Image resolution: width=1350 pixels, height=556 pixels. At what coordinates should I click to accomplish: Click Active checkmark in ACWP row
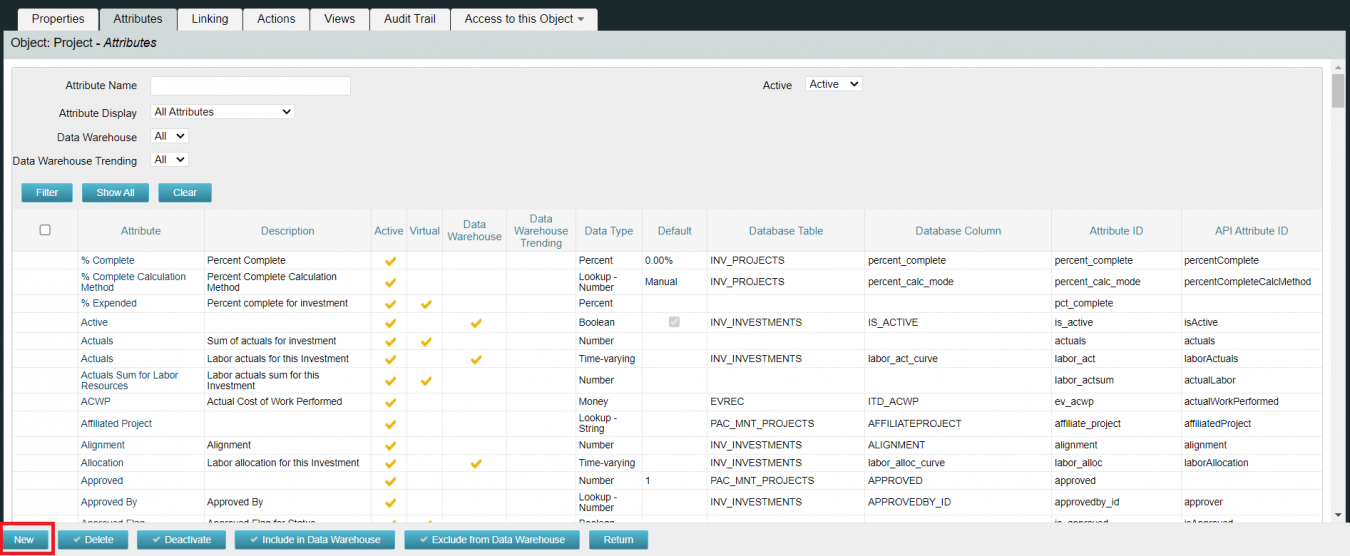pyautogui.click(x=390, y=402)
